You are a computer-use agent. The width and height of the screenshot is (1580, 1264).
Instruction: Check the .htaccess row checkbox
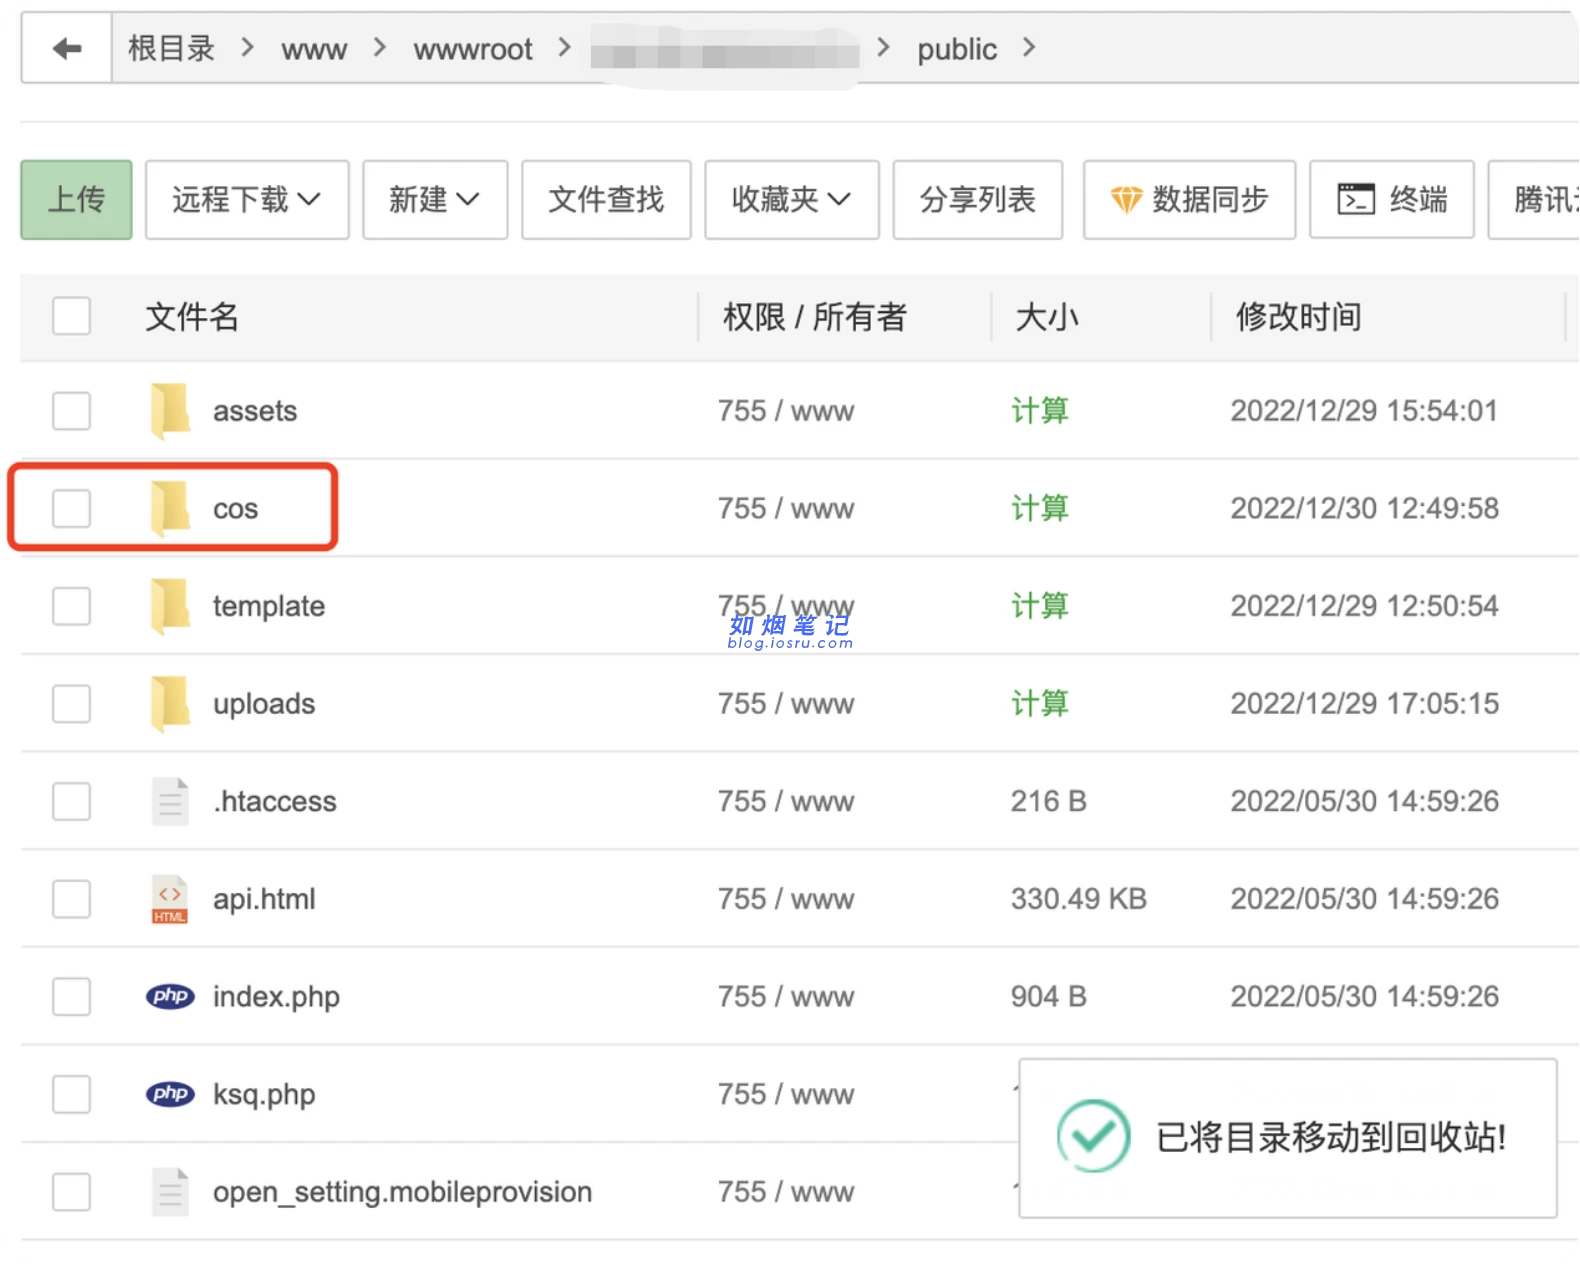[72, 801]
